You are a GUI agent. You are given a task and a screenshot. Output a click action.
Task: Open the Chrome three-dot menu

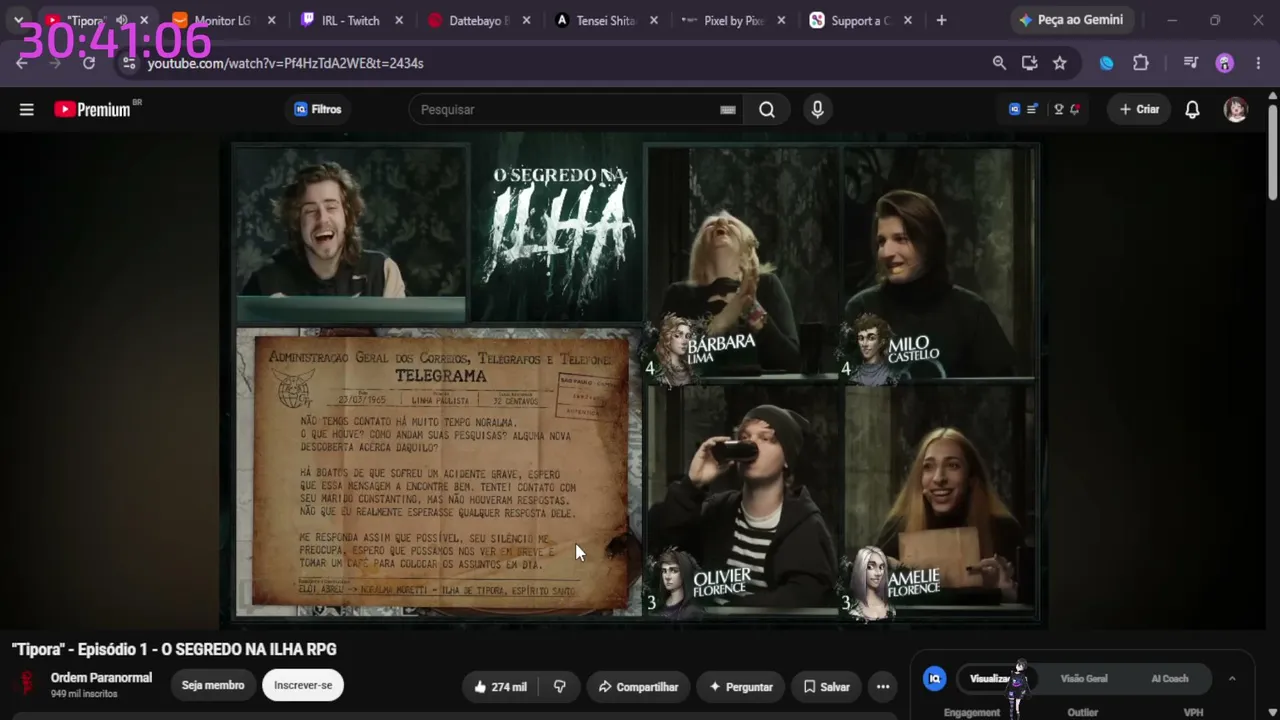1257,63
